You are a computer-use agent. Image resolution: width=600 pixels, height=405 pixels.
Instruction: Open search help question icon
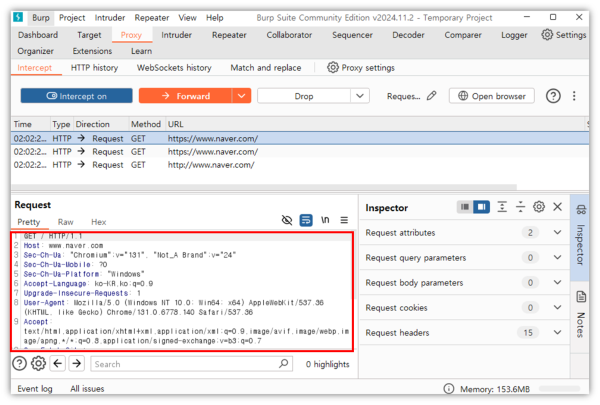20,363
